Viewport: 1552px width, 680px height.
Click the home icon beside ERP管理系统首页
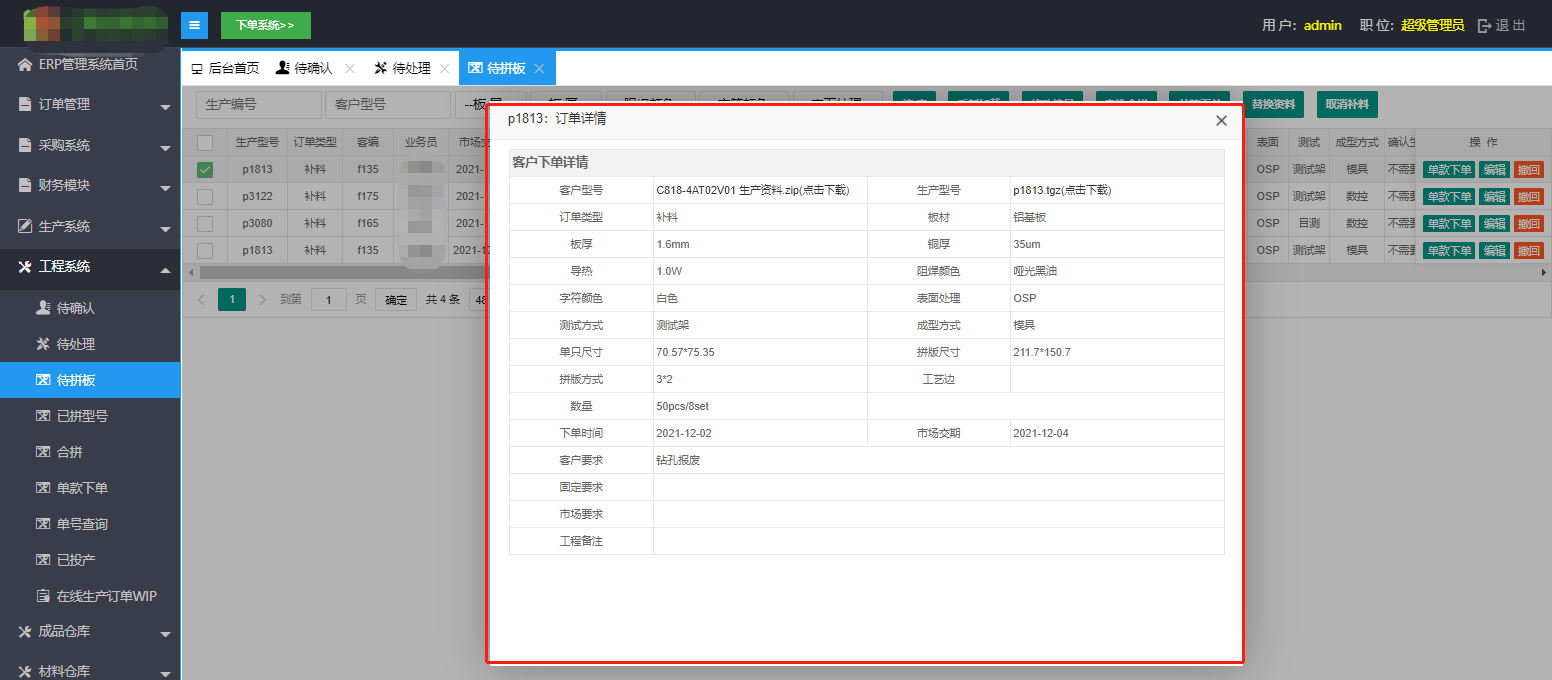(x=25, y=64)
